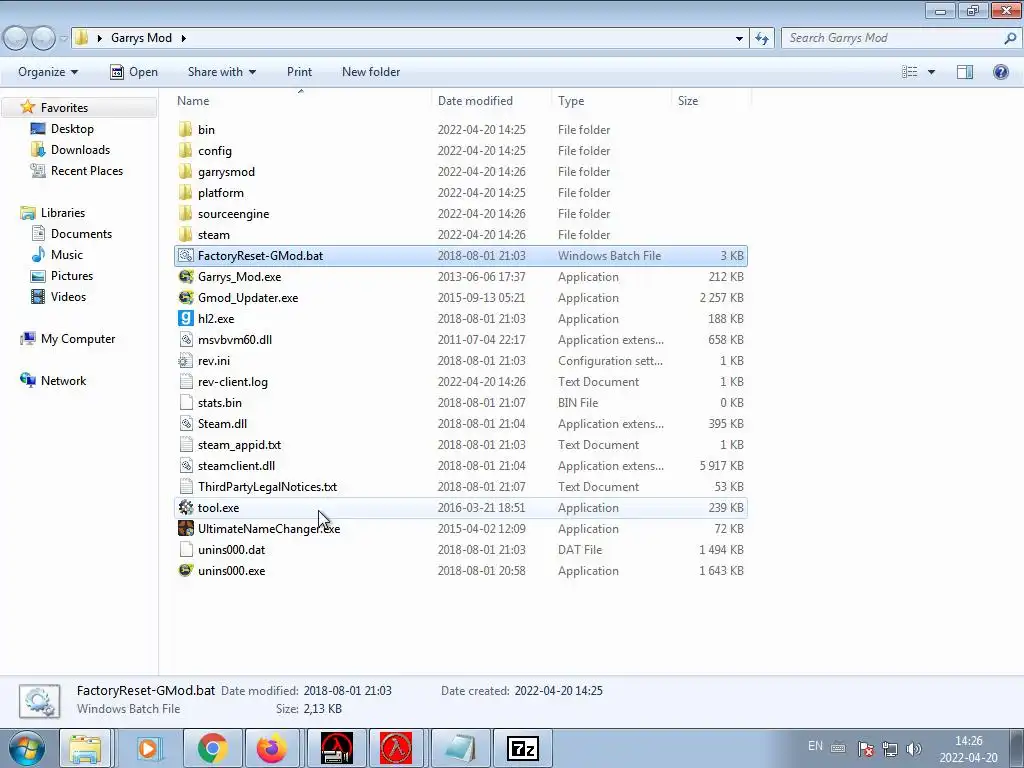The height and width of the screenshot is (768, 1024).
Task: Click the garrysmod folder icon
Action: tap(185, 171)
